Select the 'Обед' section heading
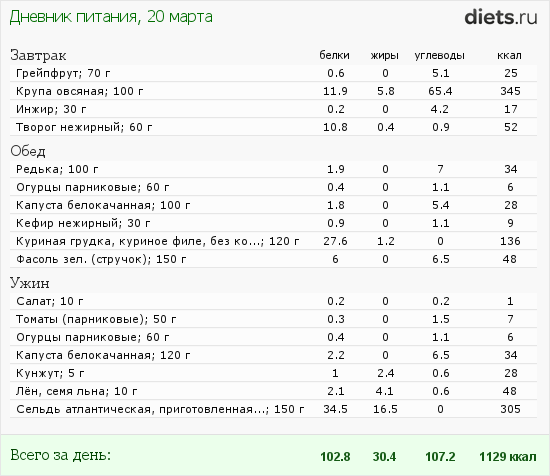550x476 pixels. [28, 151]
